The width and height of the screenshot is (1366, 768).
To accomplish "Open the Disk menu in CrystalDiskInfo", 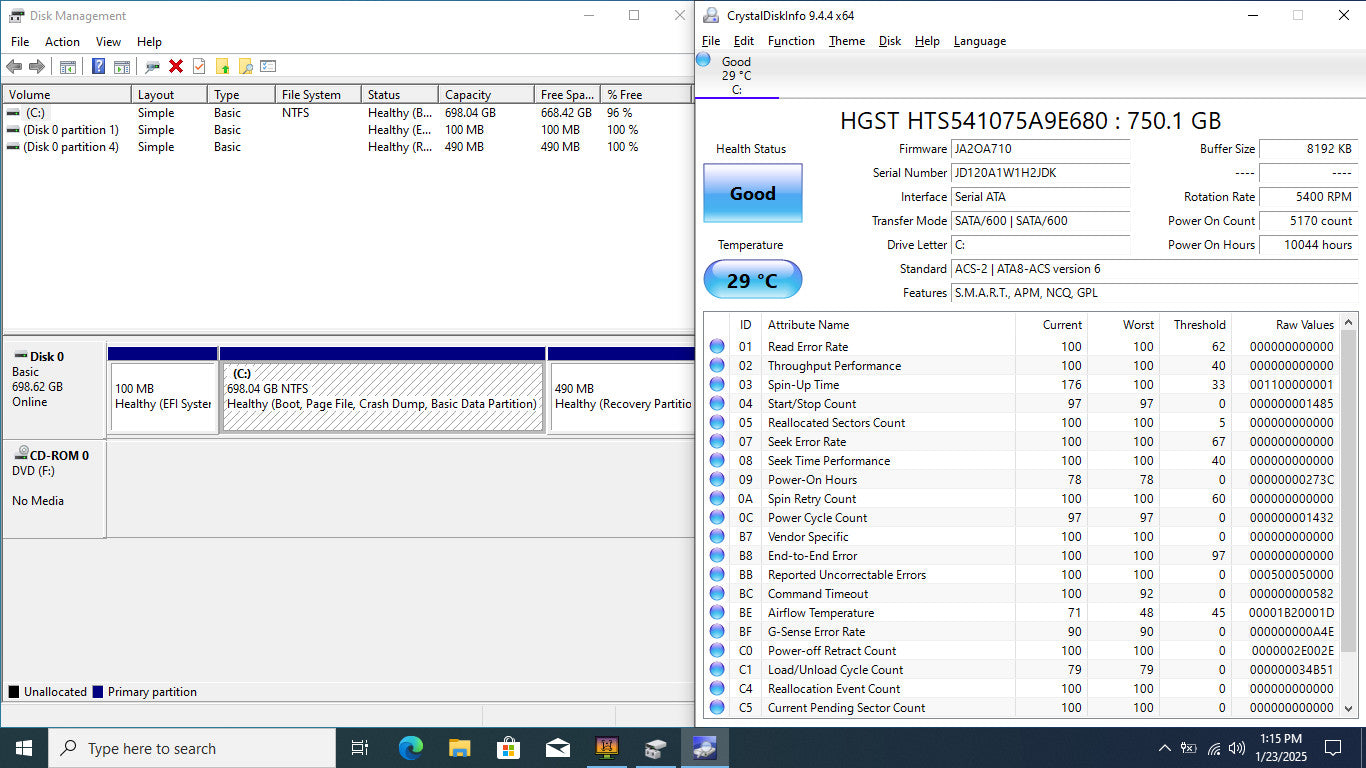I will [890, 41].
